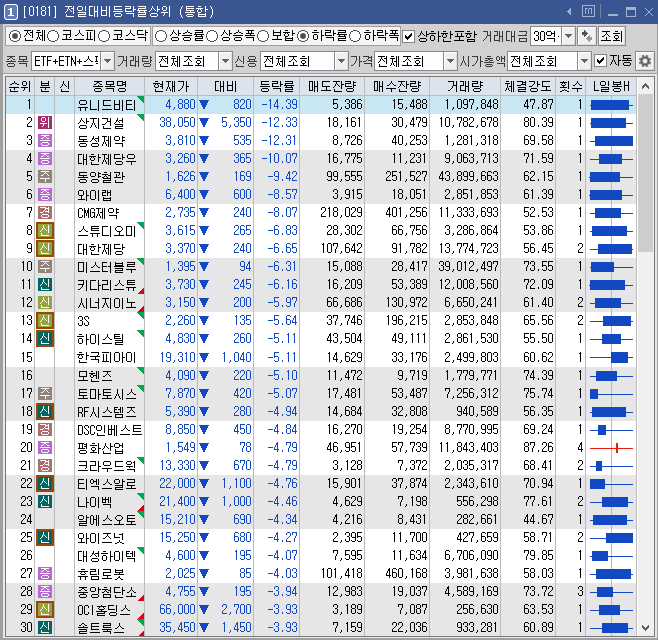The height and width of the screenshot is (640, 658).
Task: Click the 주 badge on 토마토시스 row
Action: point(45,393)
